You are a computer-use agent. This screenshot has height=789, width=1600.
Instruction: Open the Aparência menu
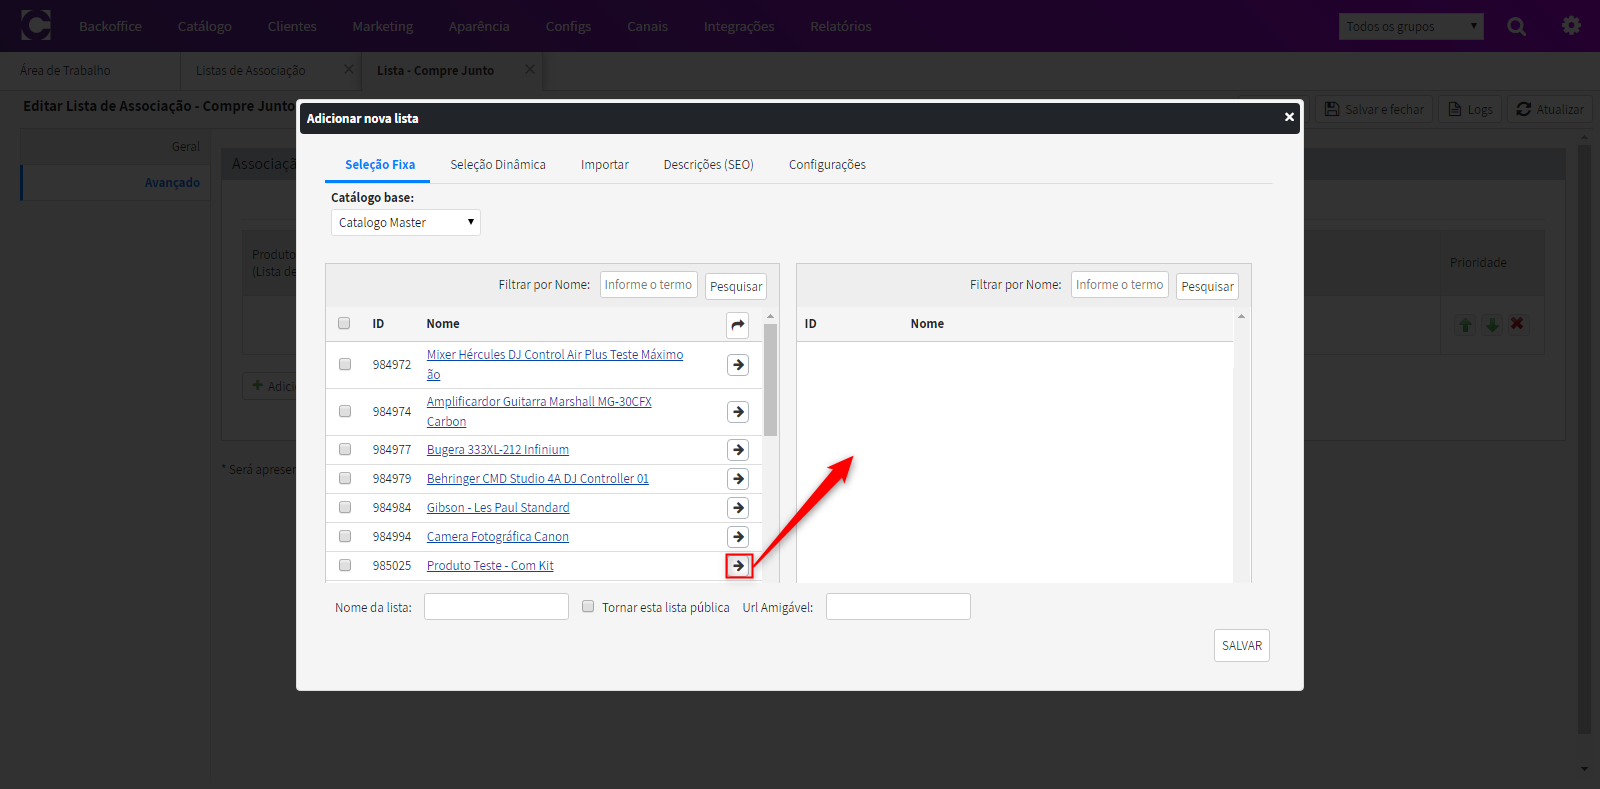click(479, 26)
